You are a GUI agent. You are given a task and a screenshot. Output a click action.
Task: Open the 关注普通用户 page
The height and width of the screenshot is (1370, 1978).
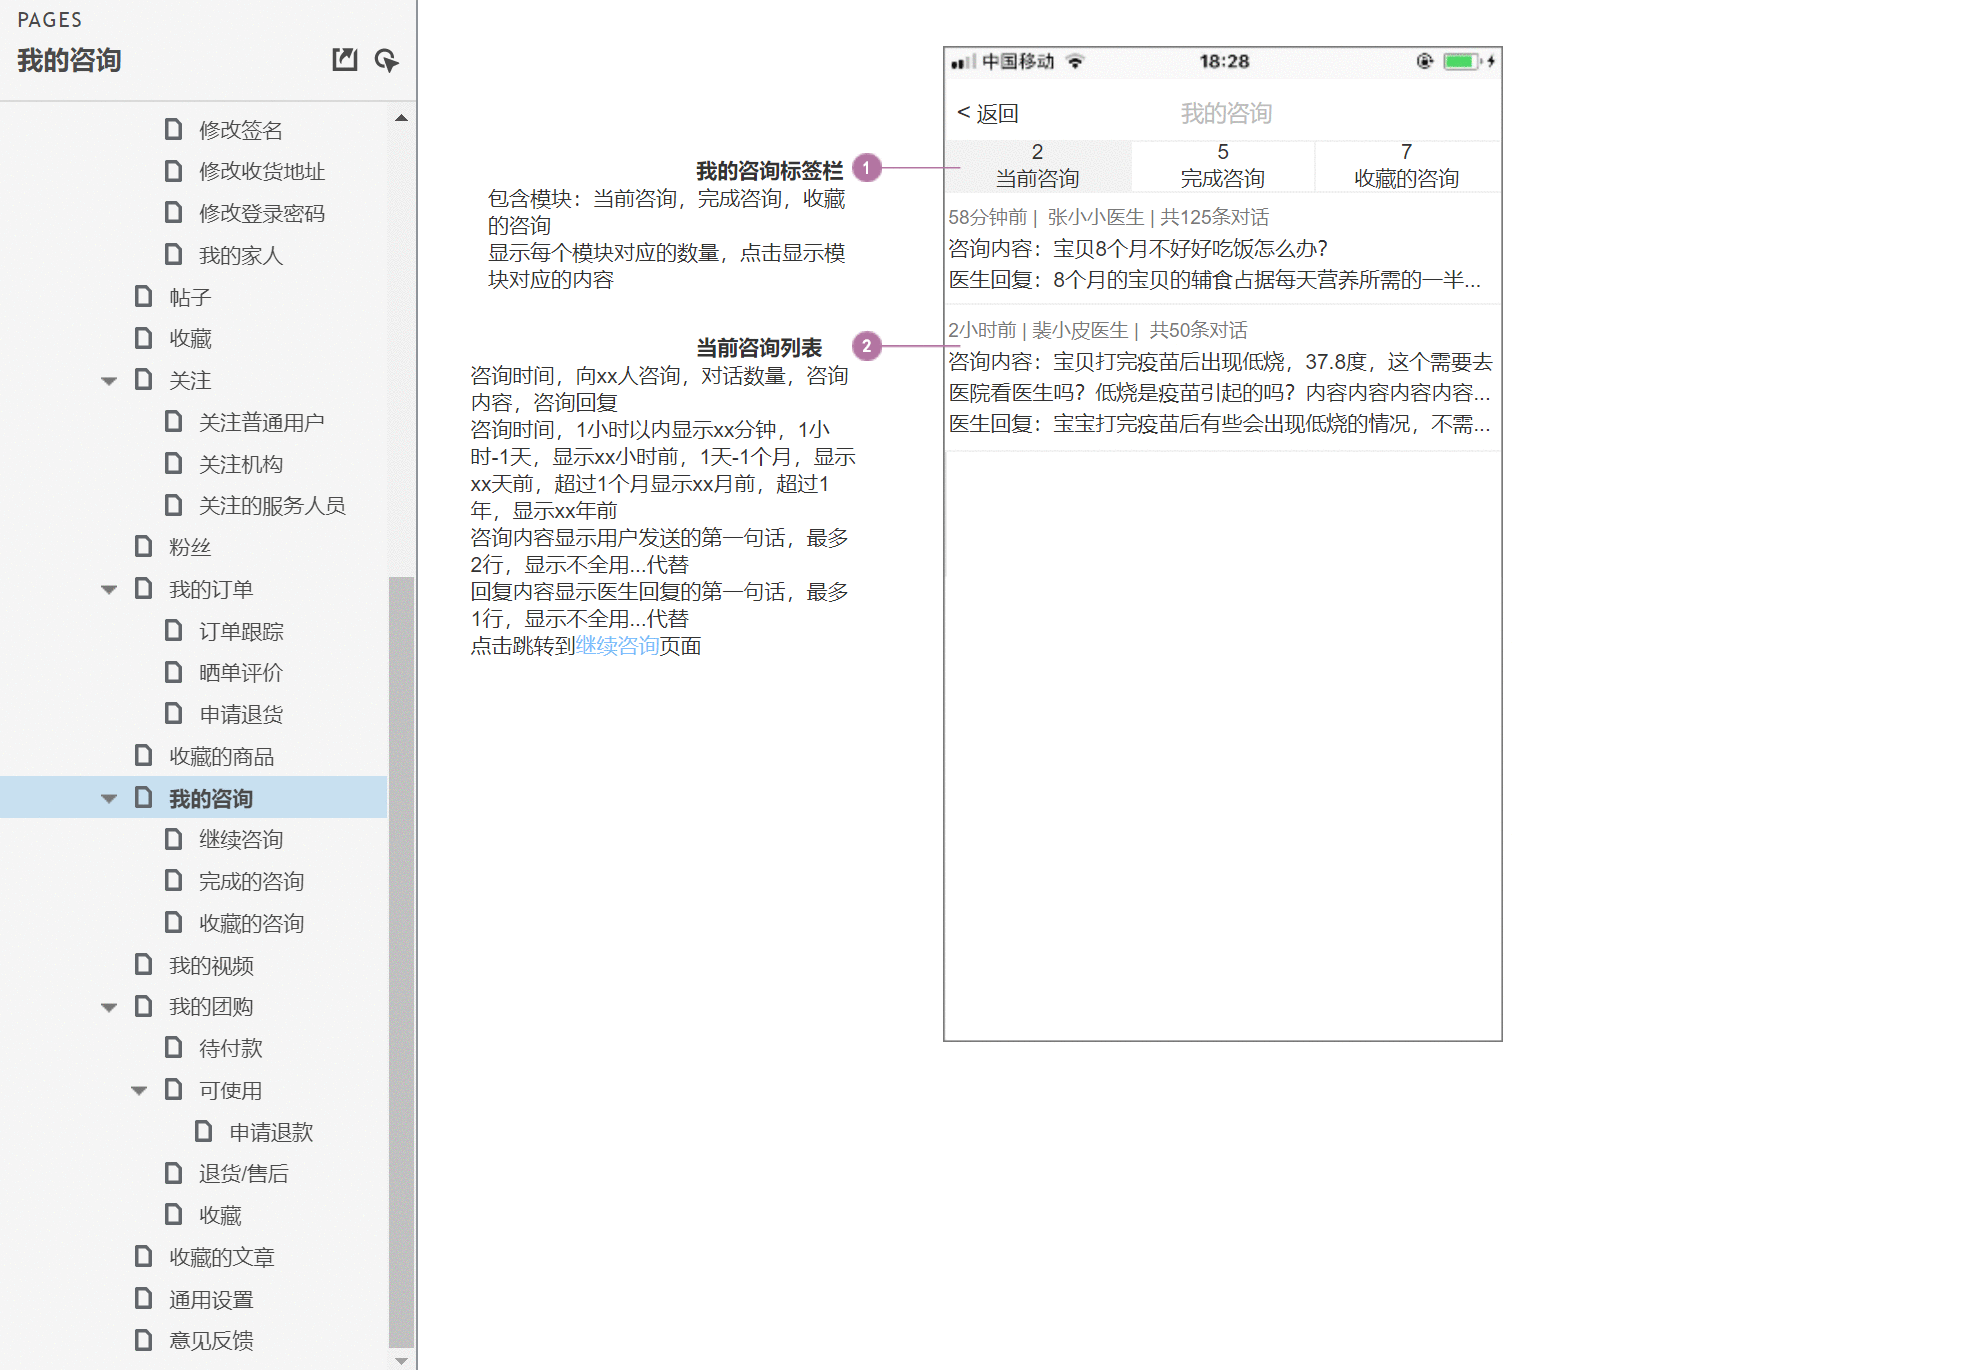(261, 422)
